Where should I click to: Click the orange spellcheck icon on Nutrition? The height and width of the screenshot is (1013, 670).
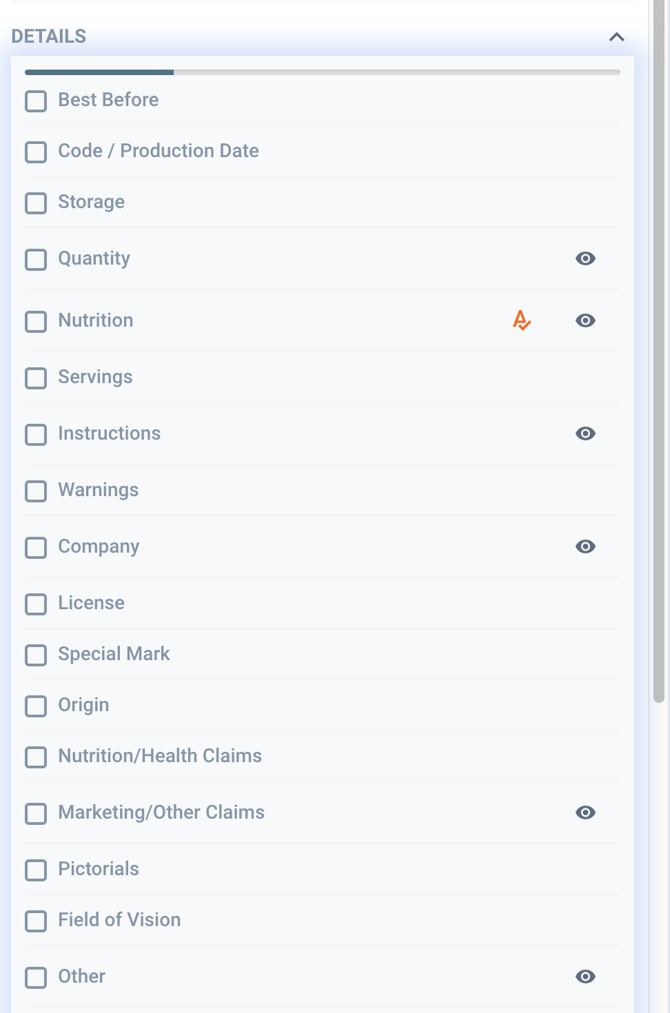pos(521,320)
